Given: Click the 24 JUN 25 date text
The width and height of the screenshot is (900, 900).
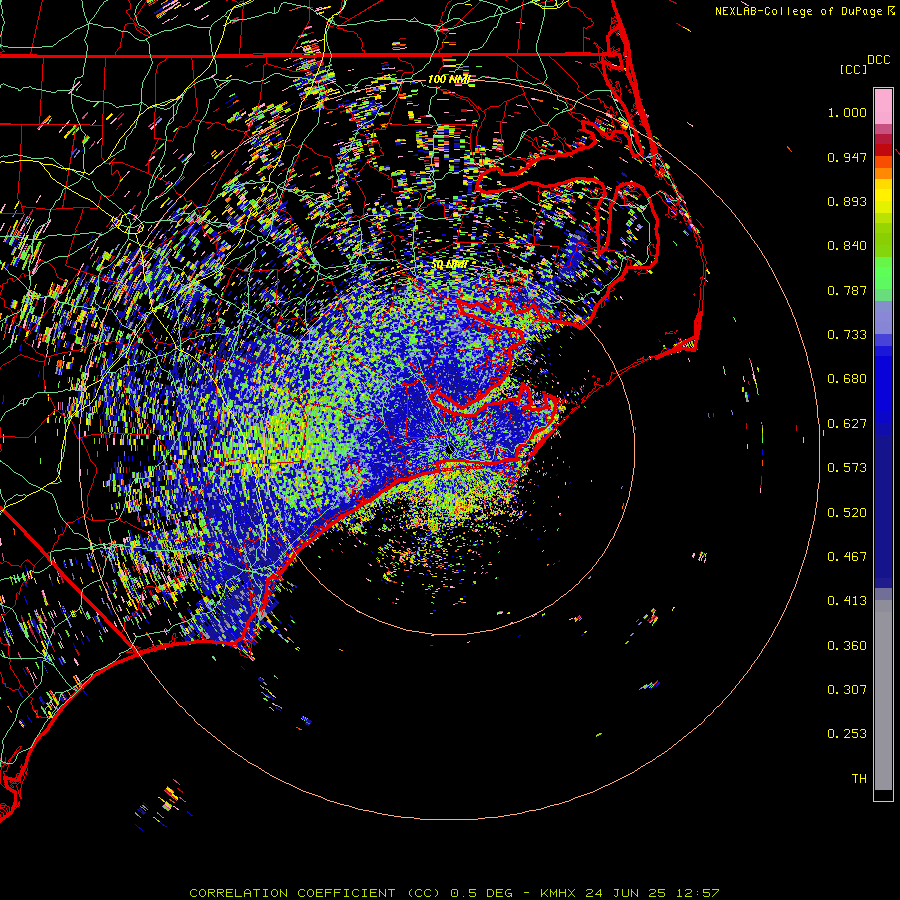Looking at the screenshot, I should 626,893.
